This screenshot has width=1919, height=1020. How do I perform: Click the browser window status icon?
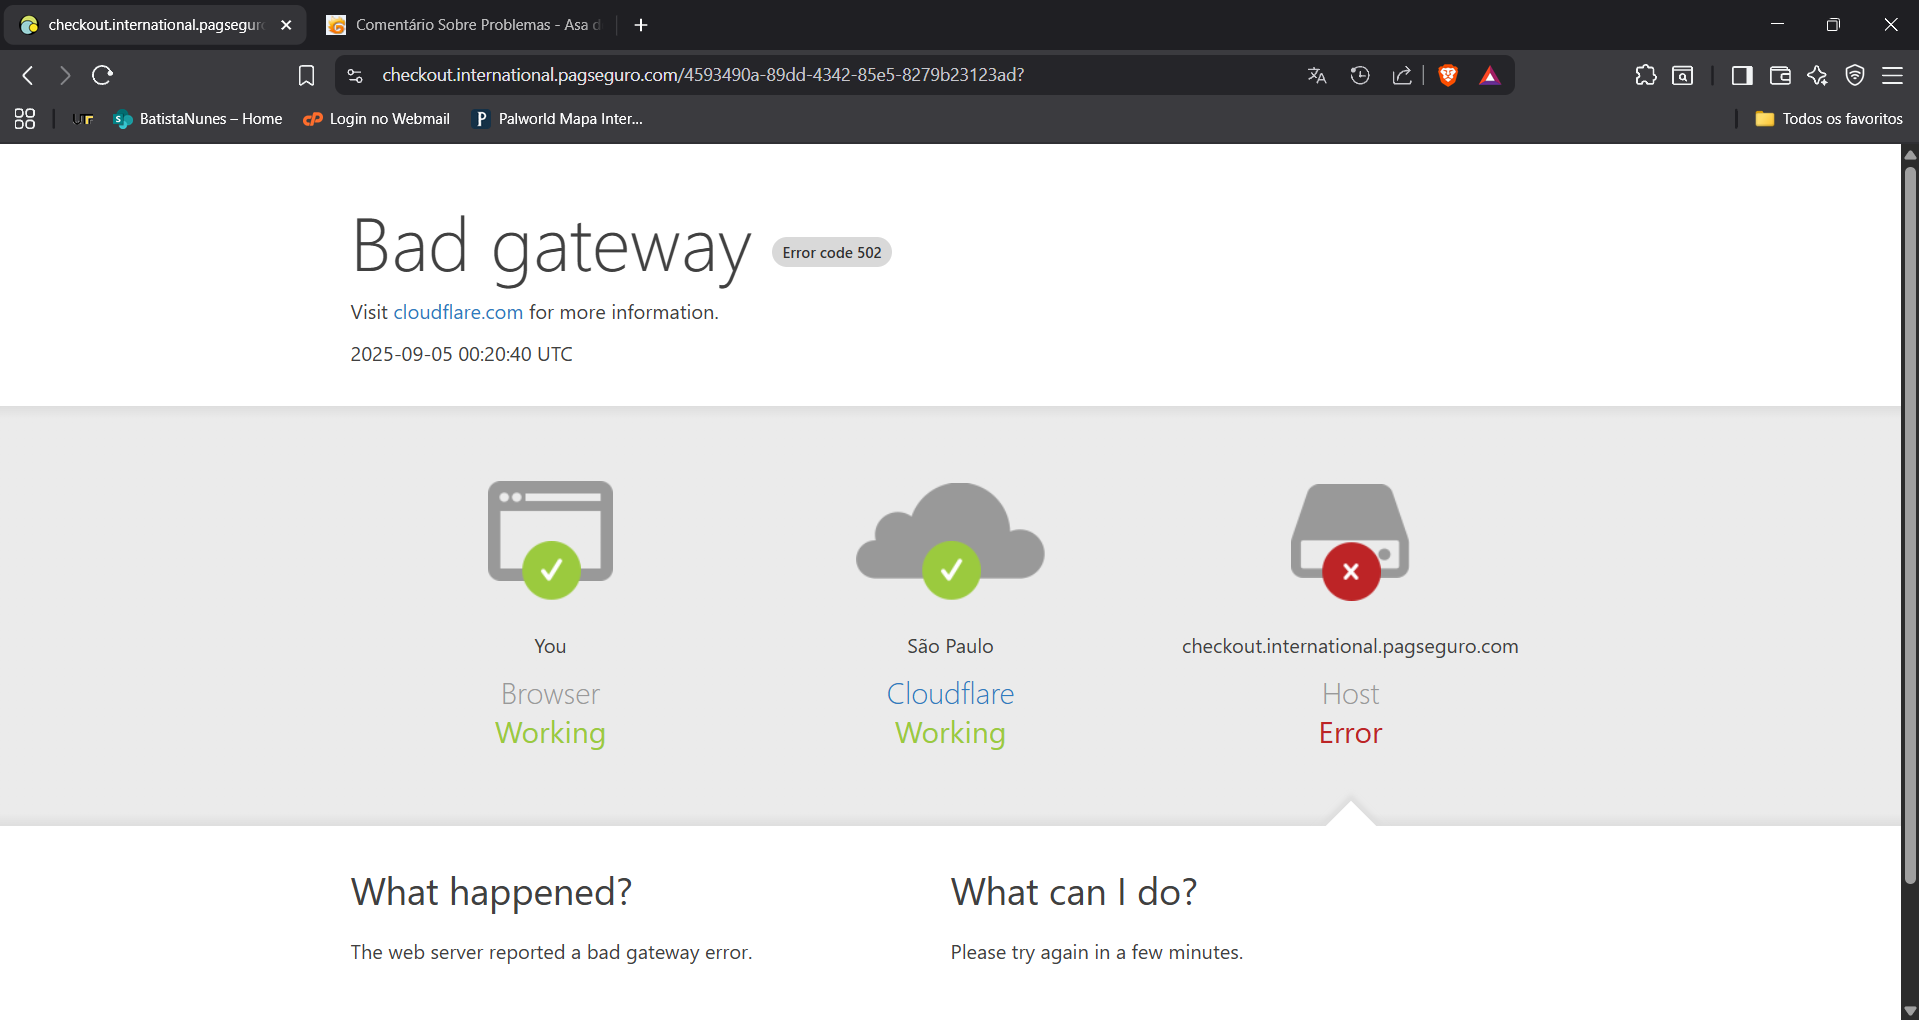(x=550, y=540)
